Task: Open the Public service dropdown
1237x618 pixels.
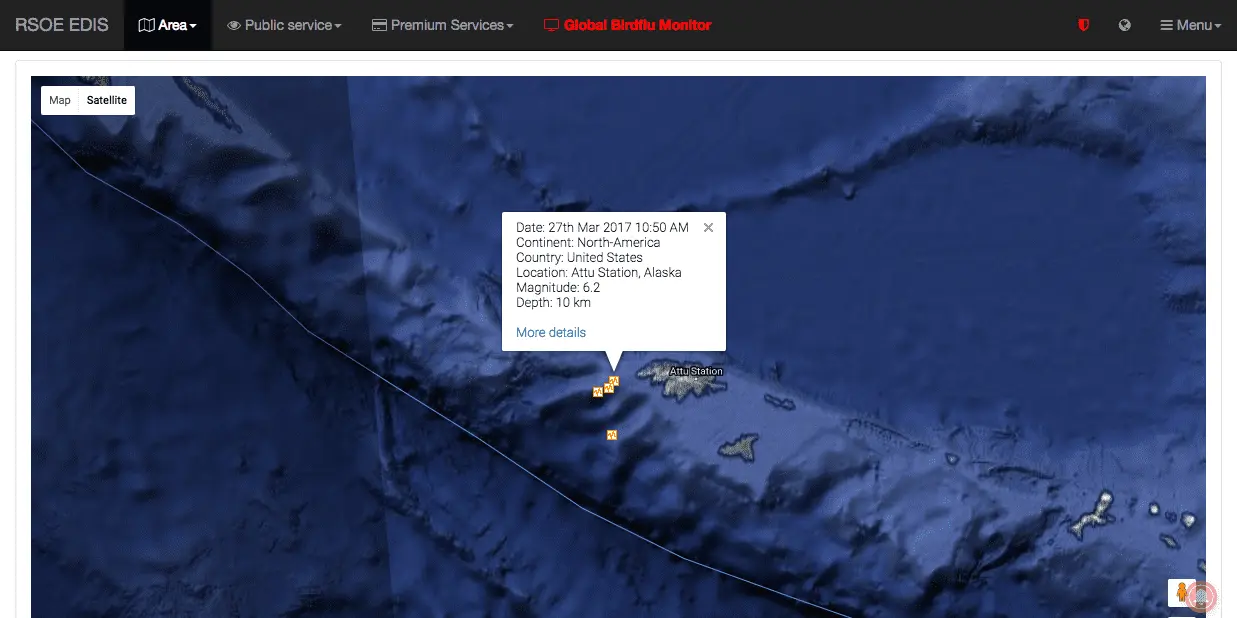Action: pos(284,25)
